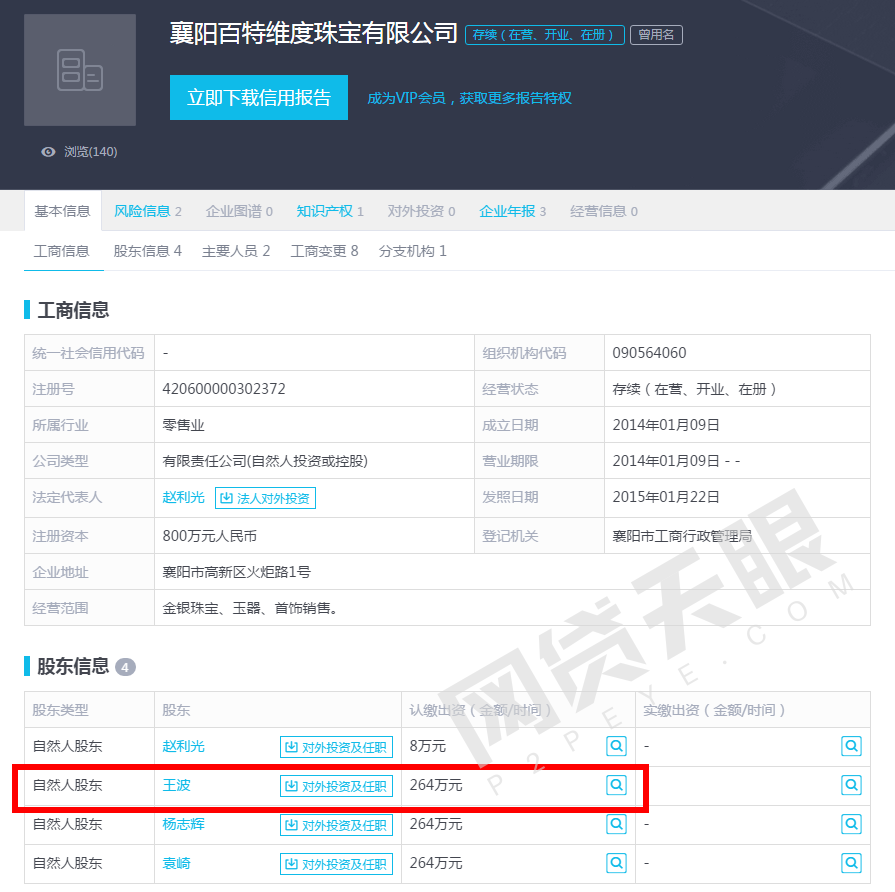This screenshot has height=892, width=895.
Task: Click the shareholder count badge 4
Action: click(125, 667)
